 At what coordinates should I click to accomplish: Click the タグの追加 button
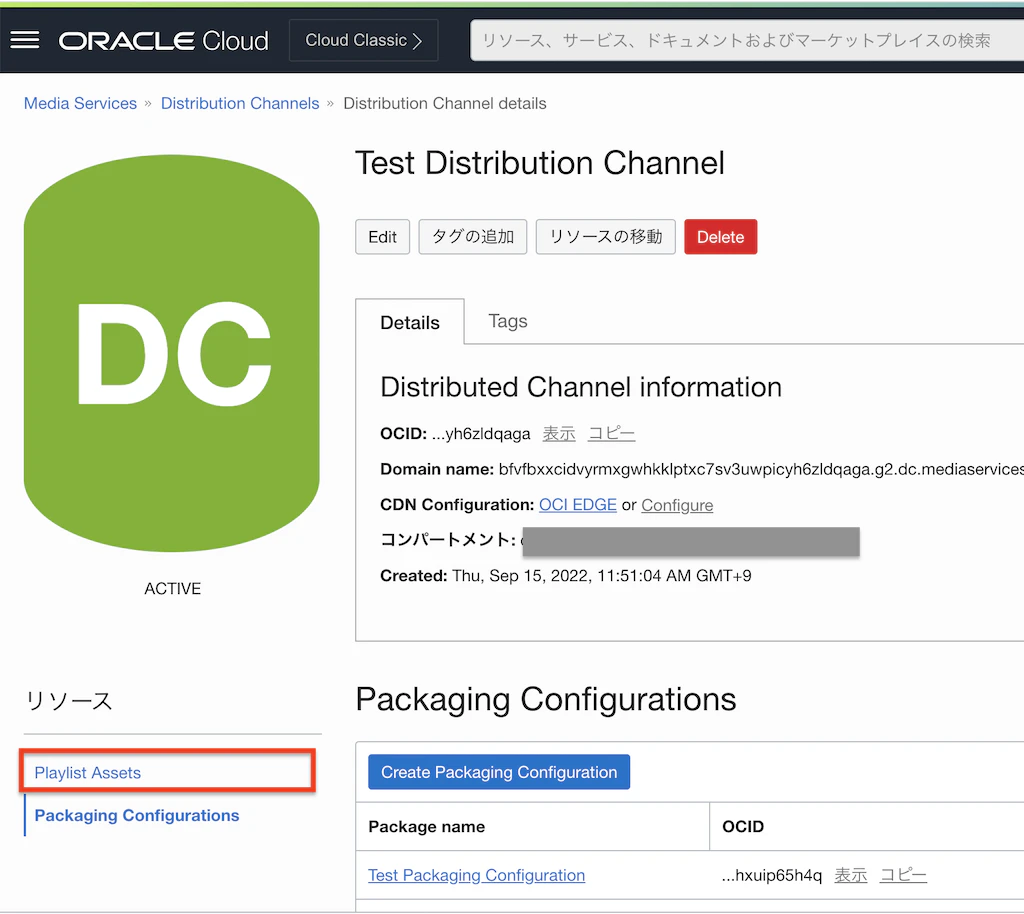point(473,237)
